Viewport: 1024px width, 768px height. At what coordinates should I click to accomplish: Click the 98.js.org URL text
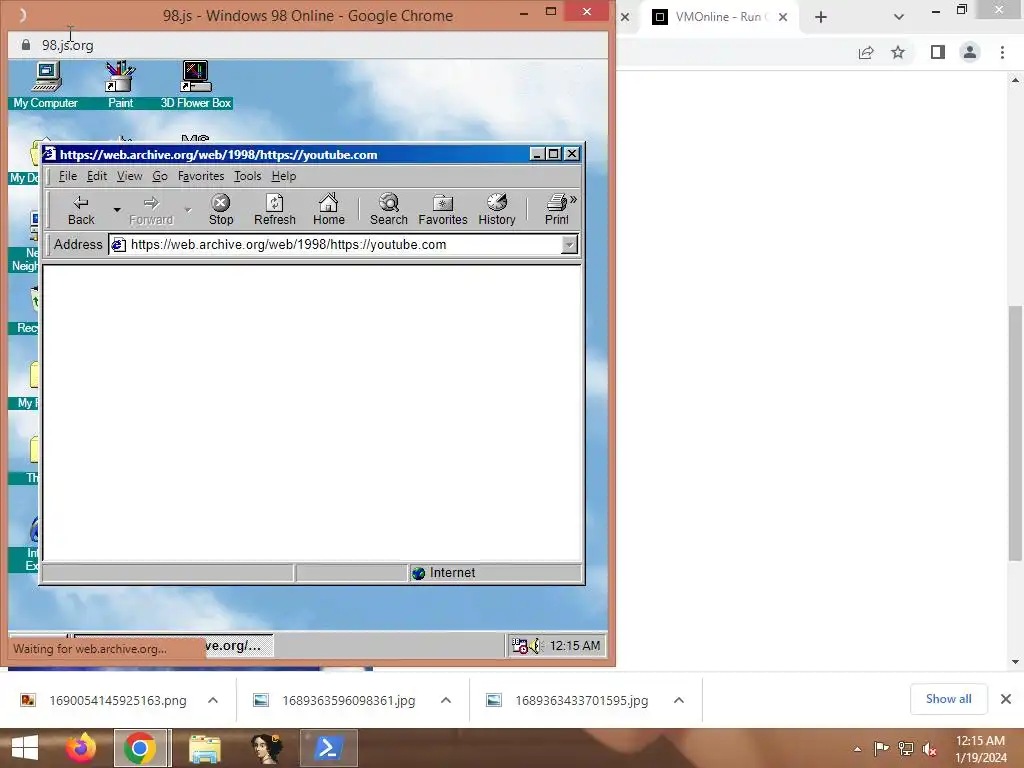coord(67,45)
